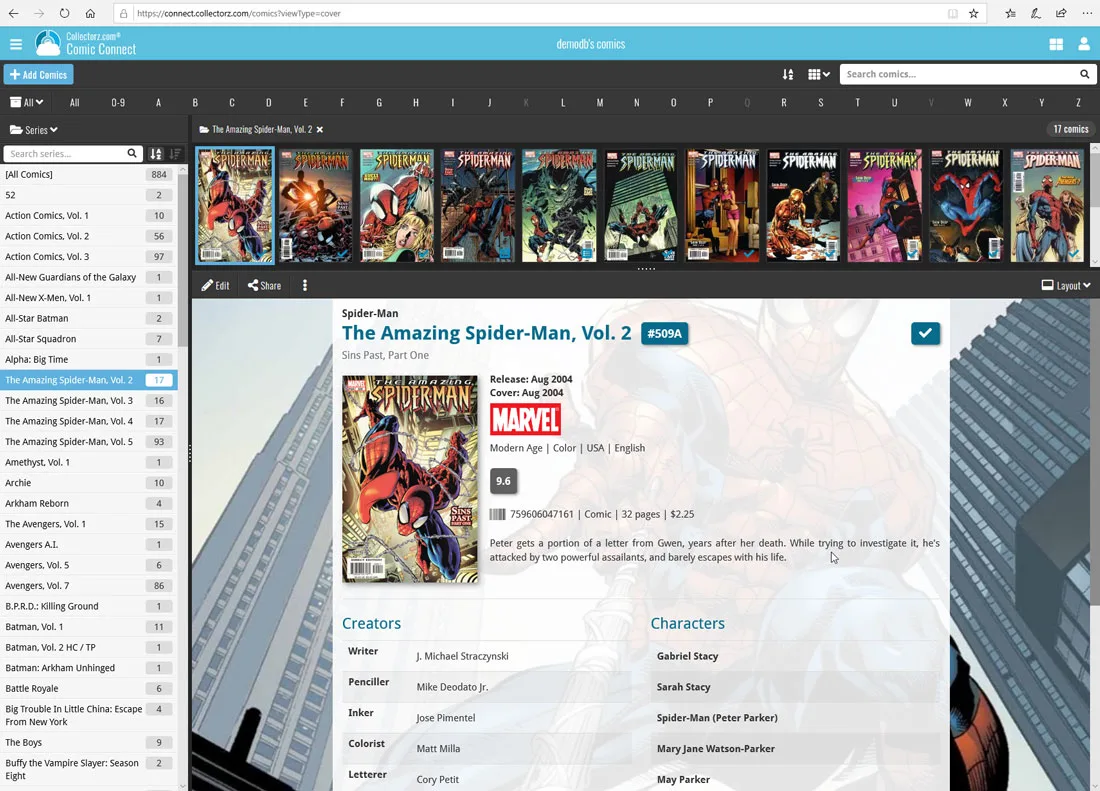Select Action Comics, Vol. 2 series
The height and width of the screenshot is (791, 1100).
point(88,236)
